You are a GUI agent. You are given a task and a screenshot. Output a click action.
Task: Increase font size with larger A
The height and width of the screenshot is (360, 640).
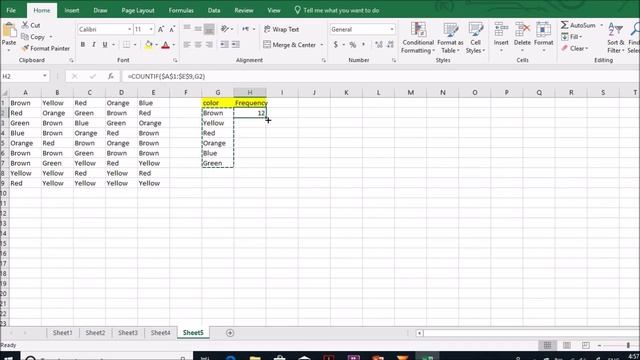(x=161, y=29)
